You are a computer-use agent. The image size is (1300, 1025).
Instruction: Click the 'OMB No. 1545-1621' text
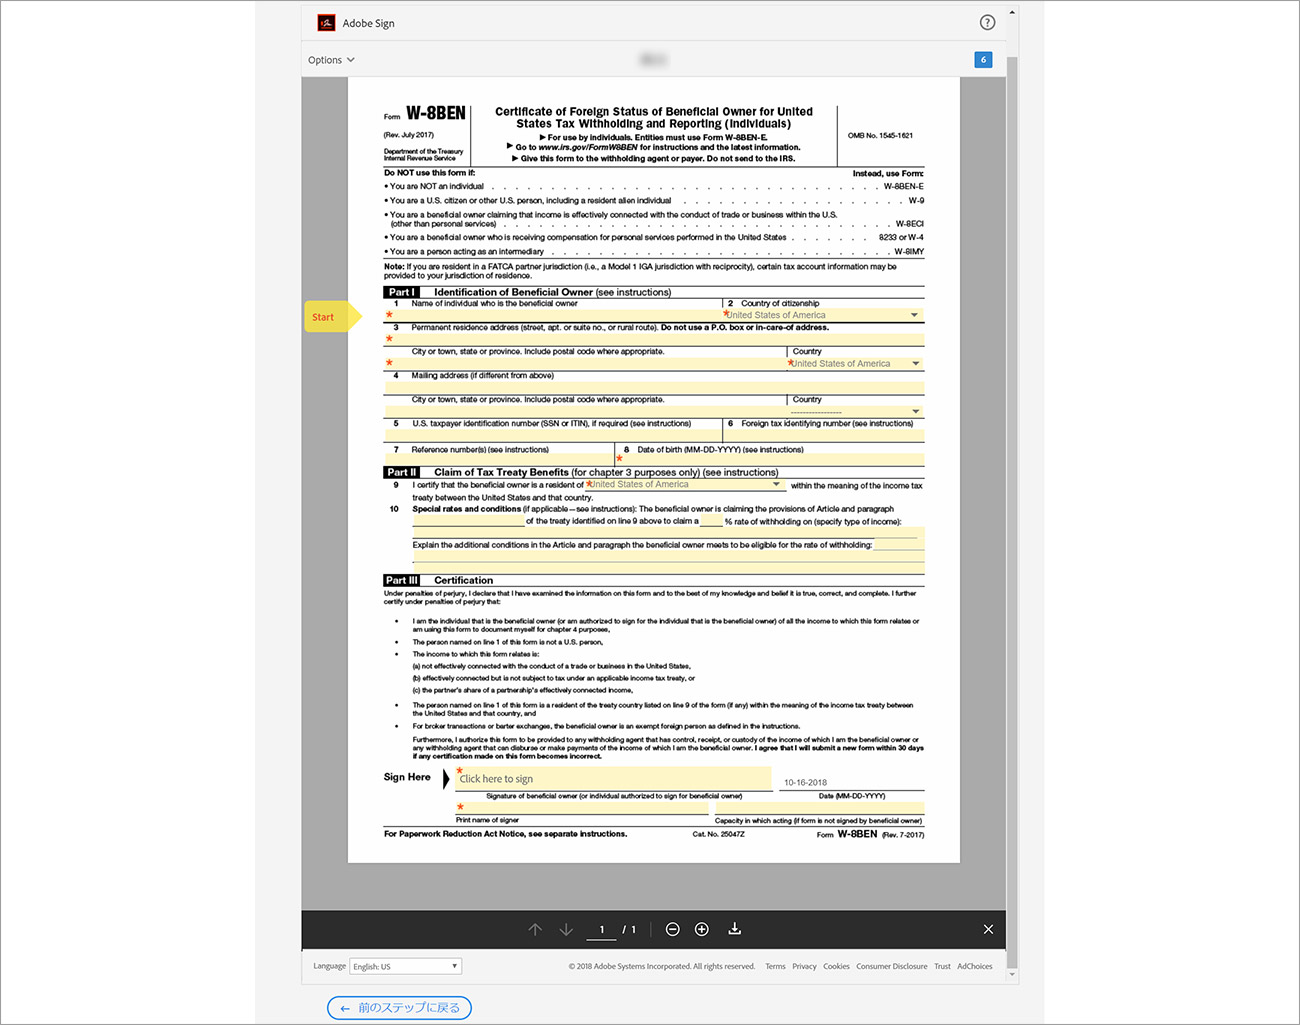pyautogui.click(x=880, y=135)
